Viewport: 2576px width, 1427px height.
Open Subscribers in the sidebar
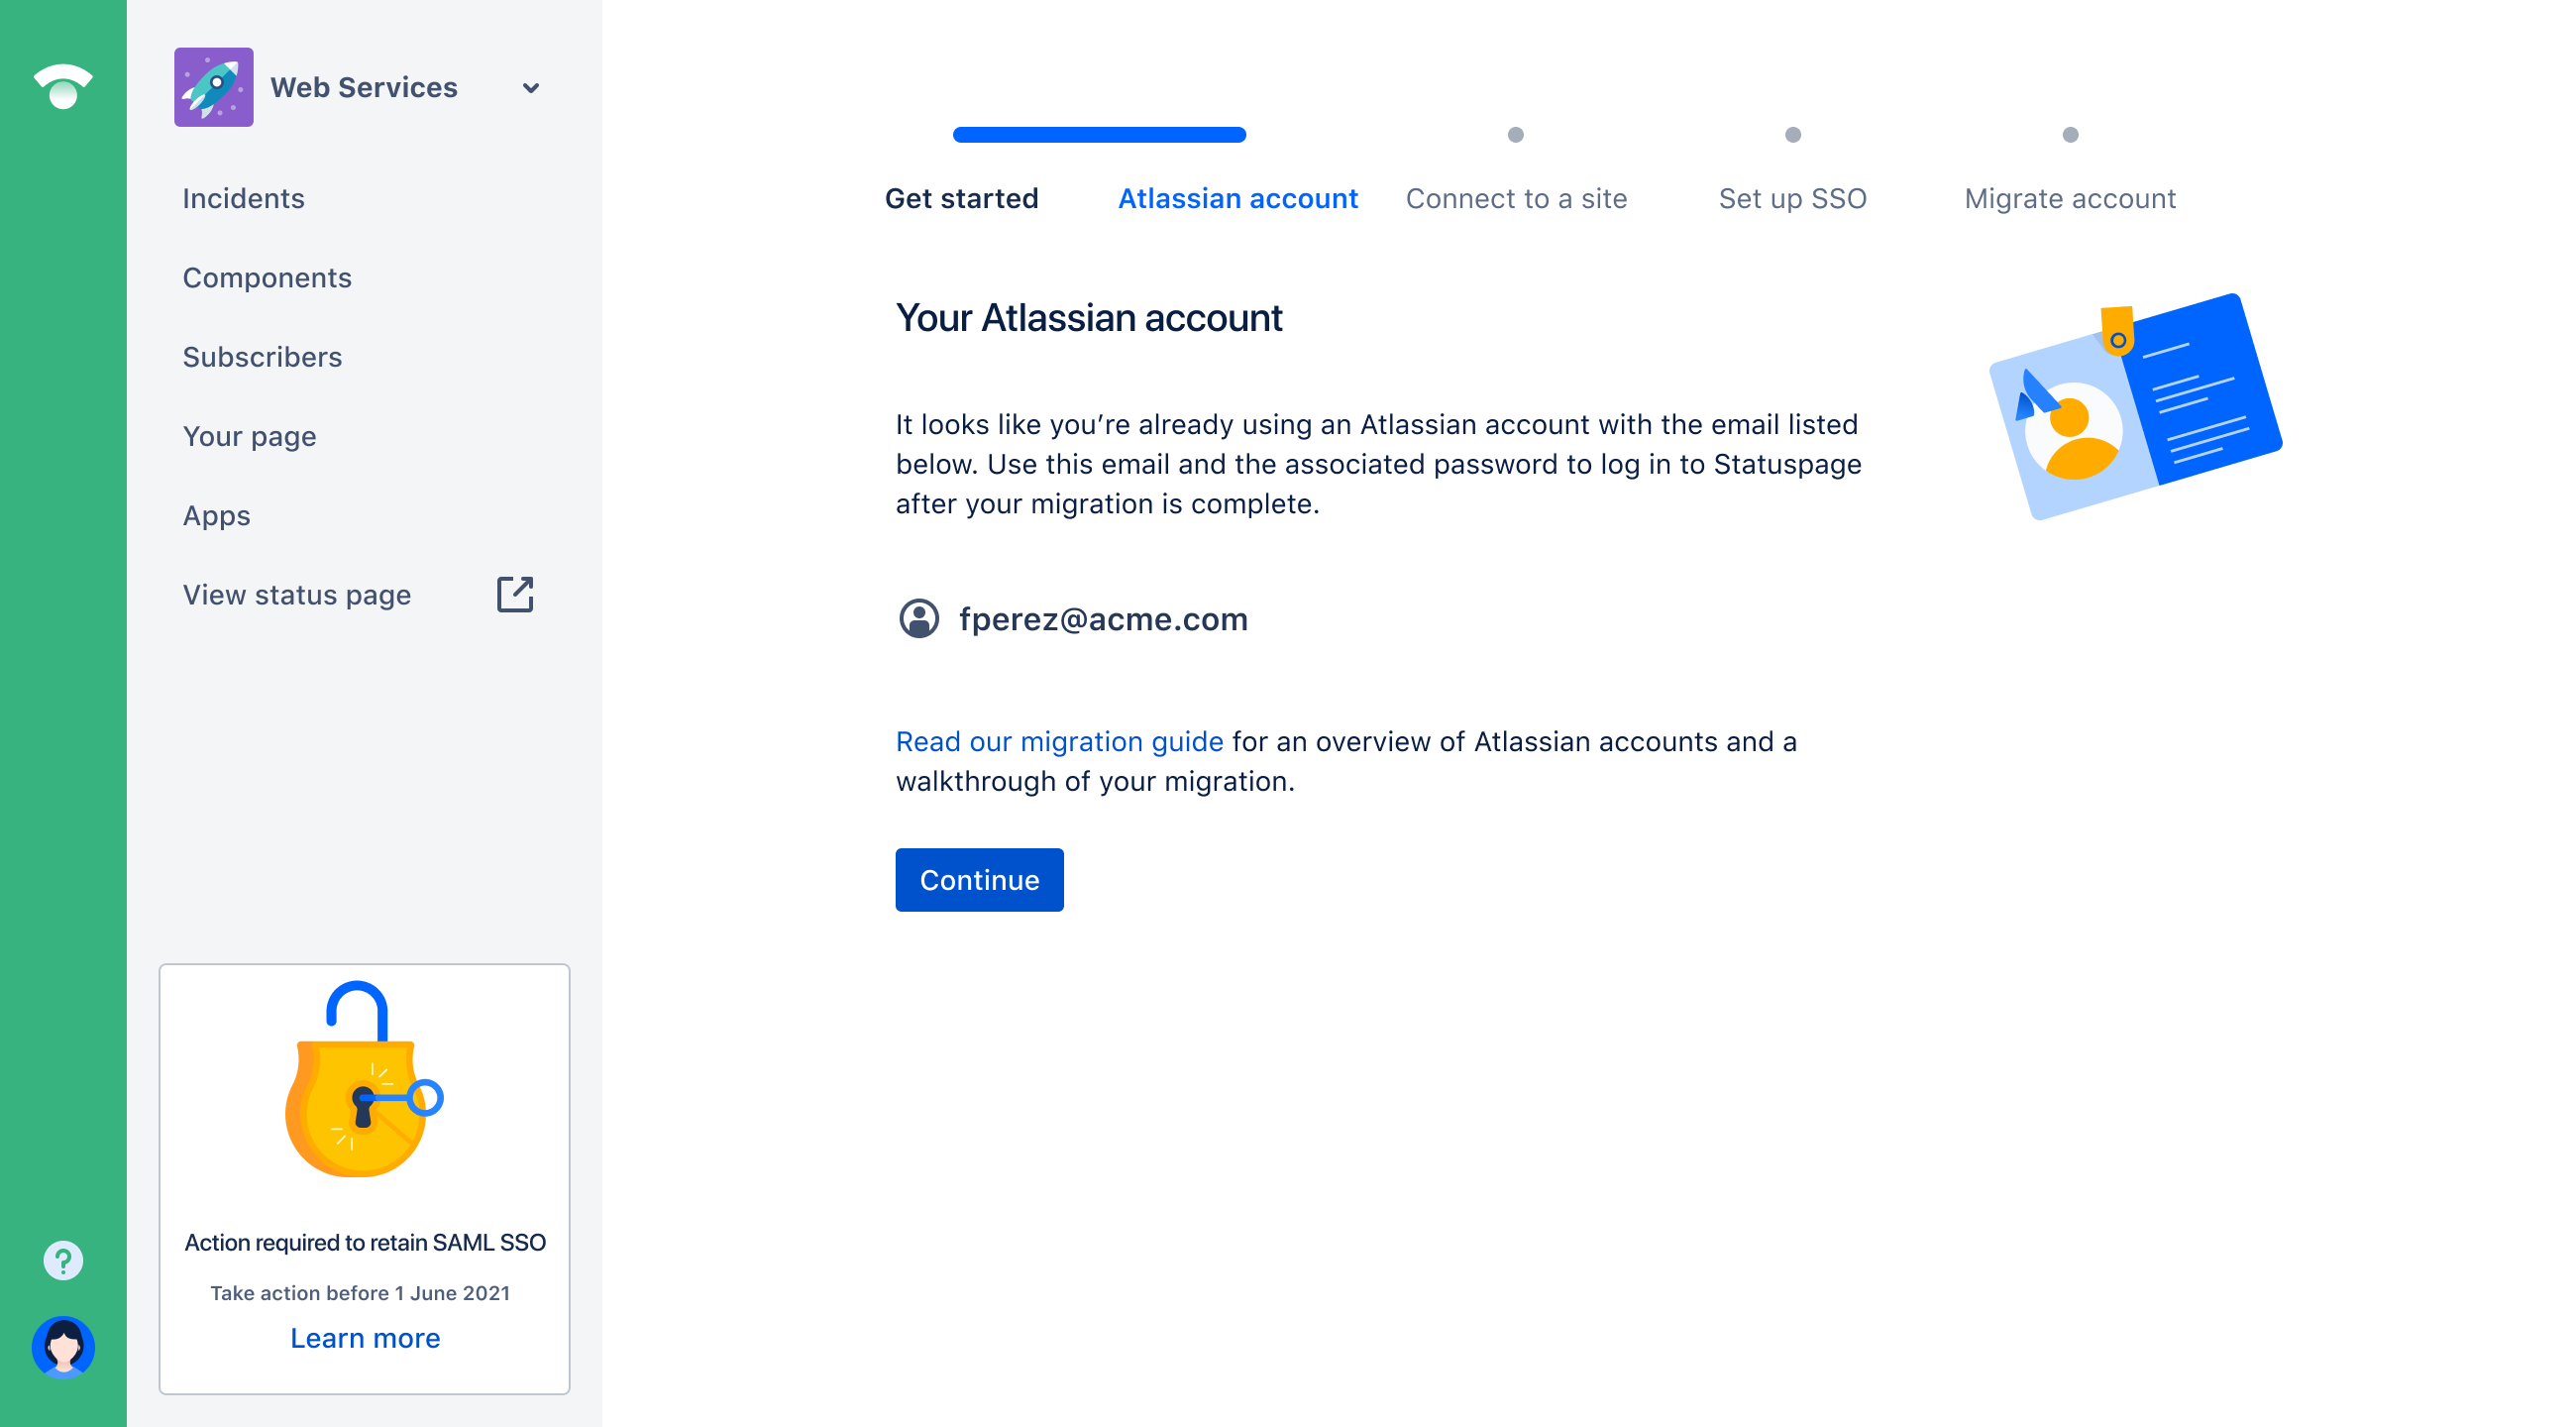[x=262, y=357]
